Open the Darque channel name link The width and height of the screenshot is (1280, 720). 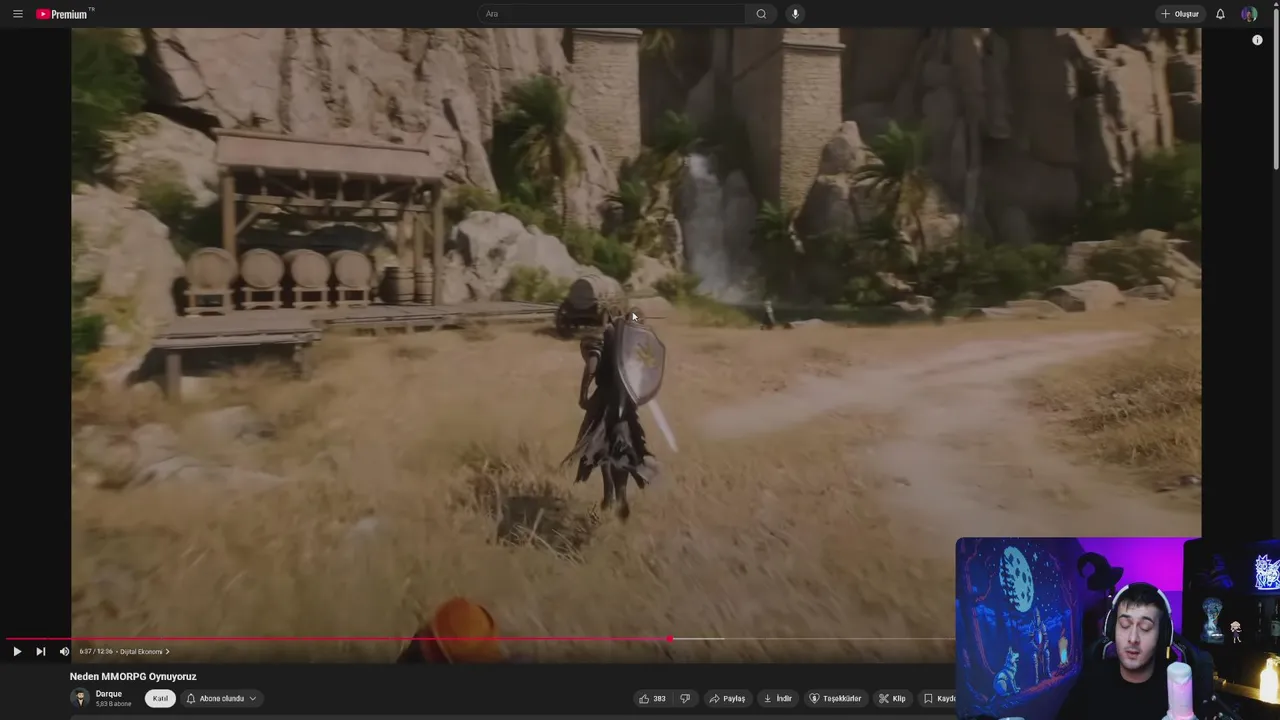tap(109, 694)
